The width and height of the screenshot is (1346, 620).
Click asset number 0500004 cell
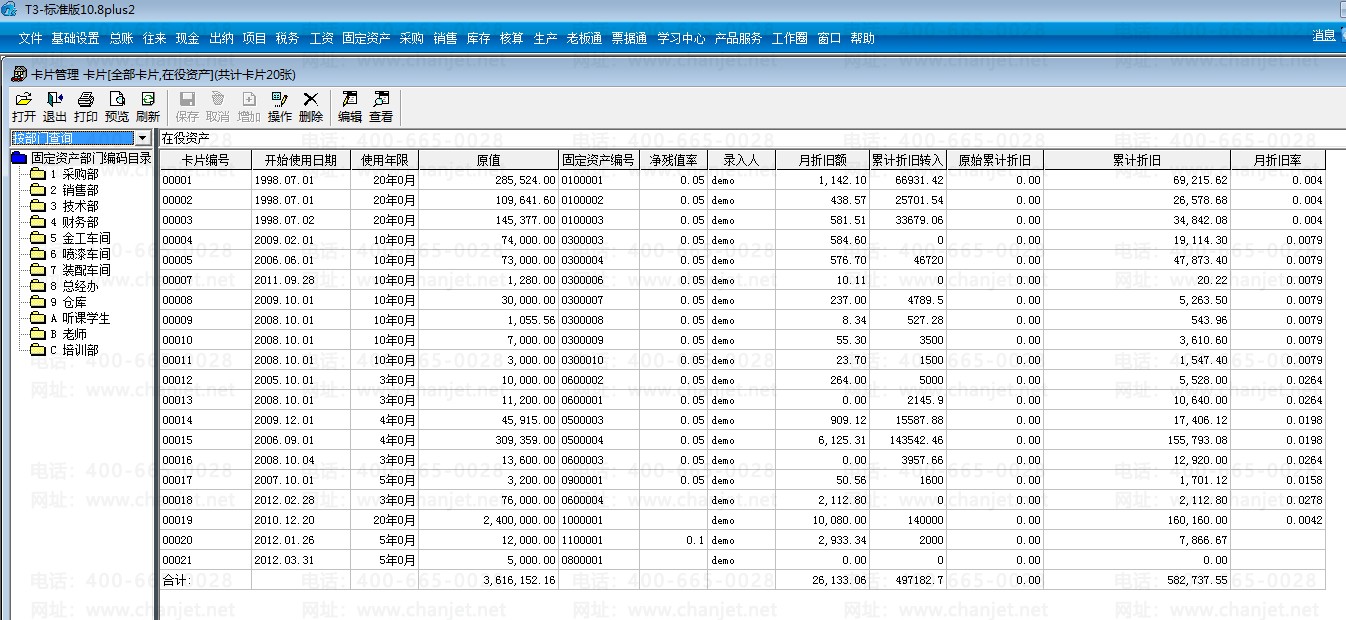(x=599, y=440)
